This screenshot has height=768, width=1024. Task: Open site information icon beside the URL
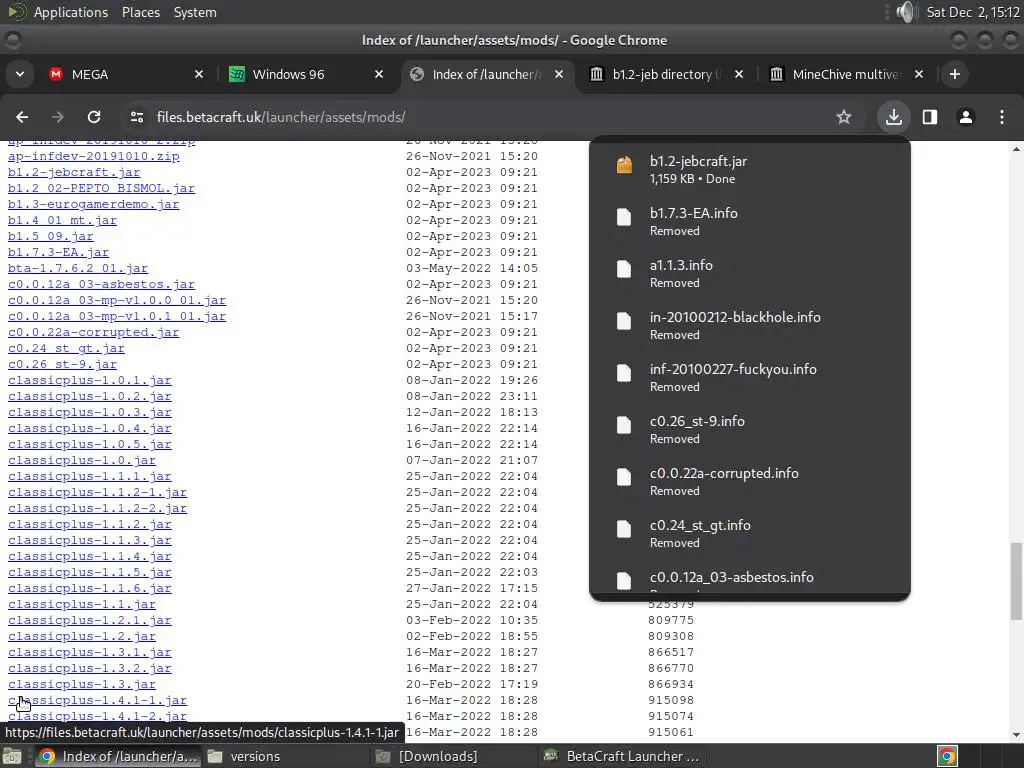137,117
